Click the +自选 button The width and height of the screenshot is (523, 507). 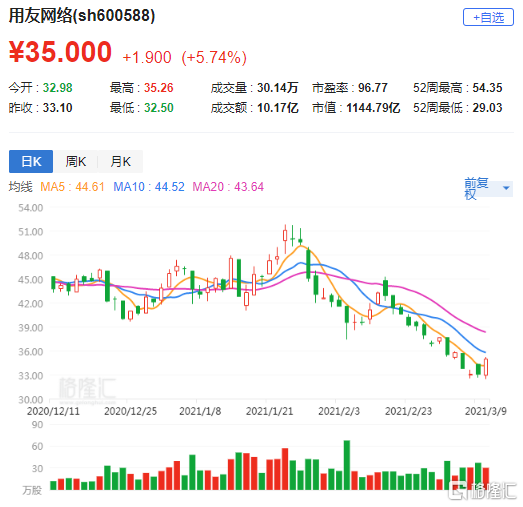point(488,17)
